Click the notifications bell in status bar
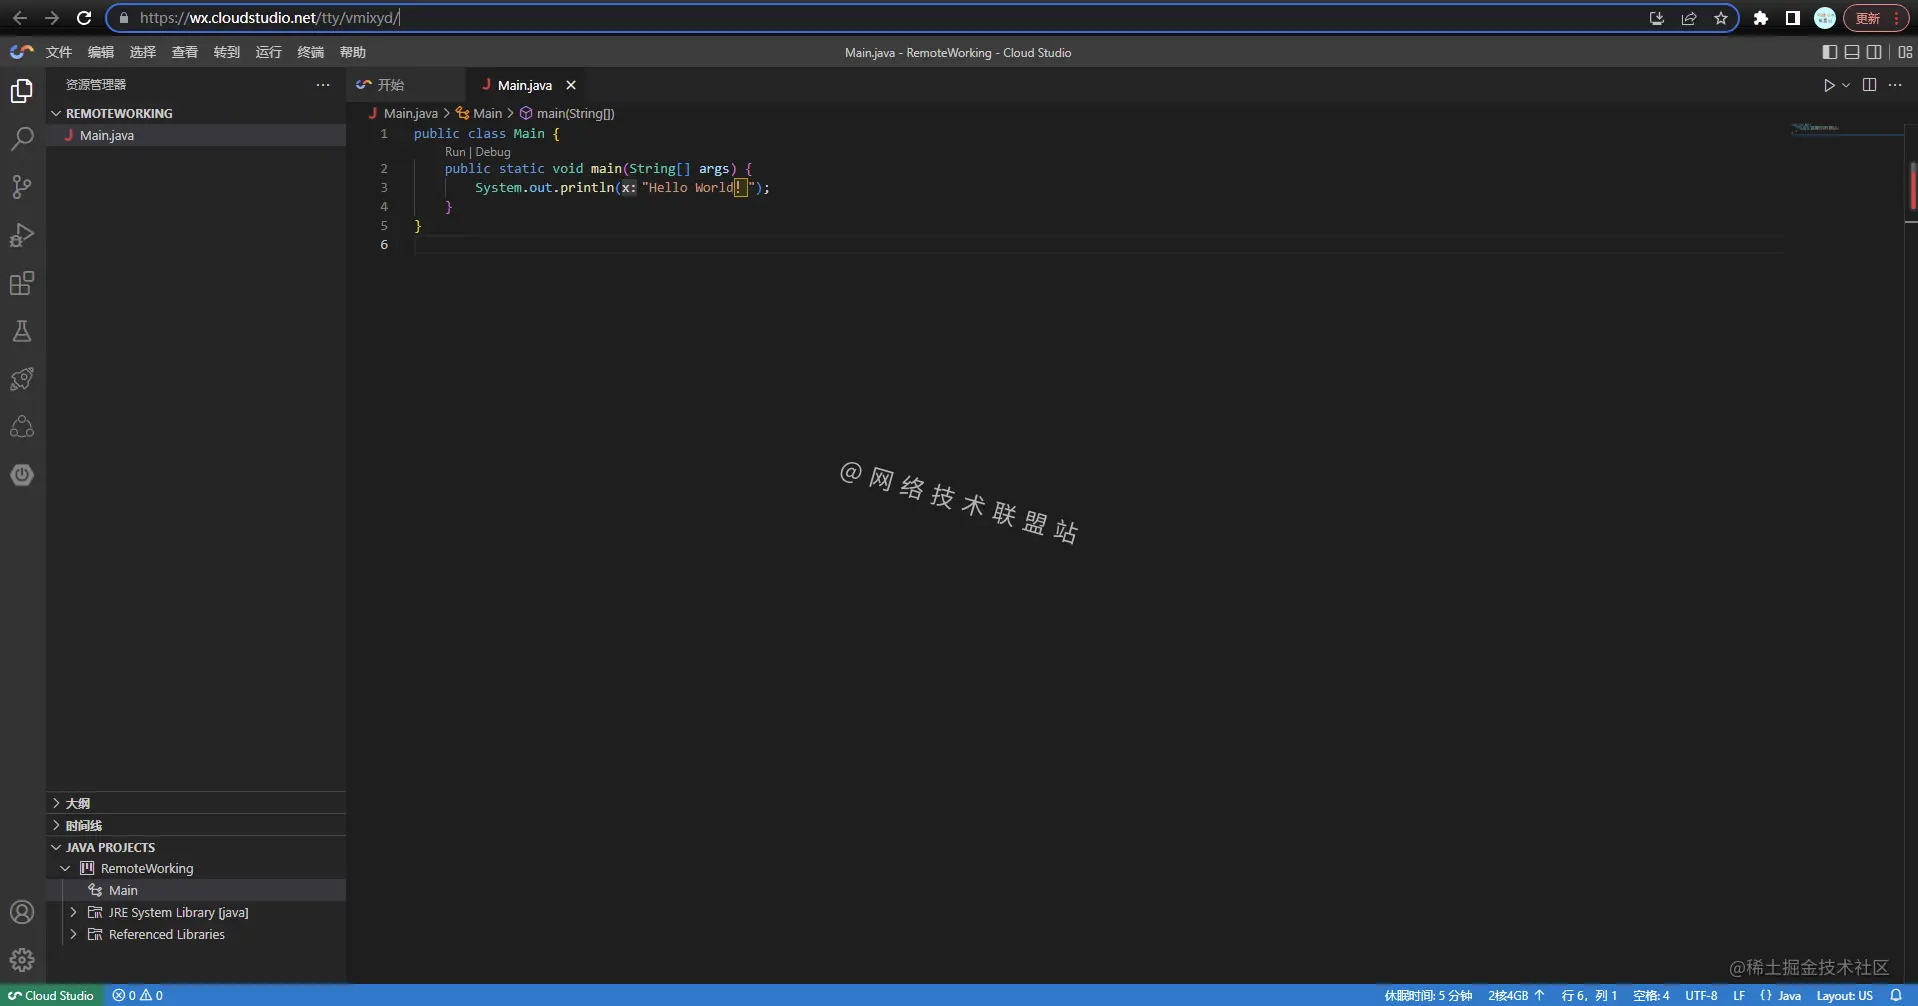 (x=1896, y=996)
